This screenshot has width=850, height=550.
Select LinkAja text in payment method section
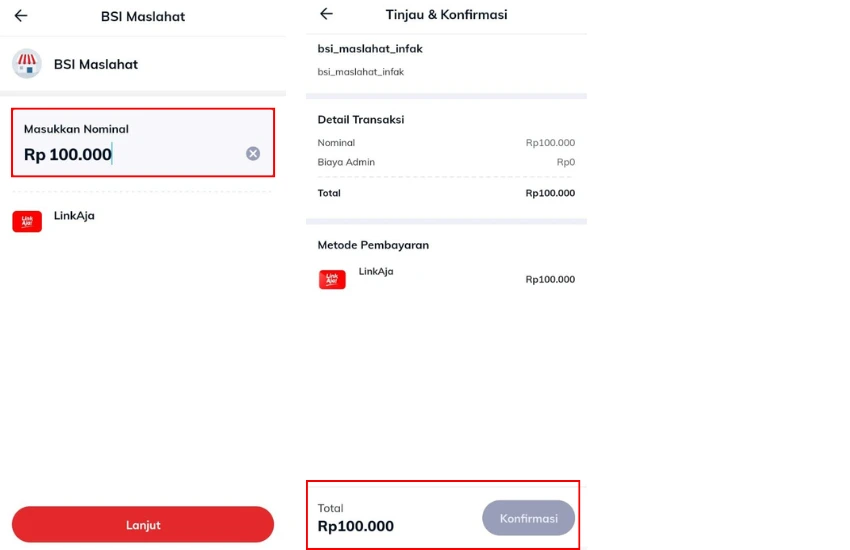376,271
